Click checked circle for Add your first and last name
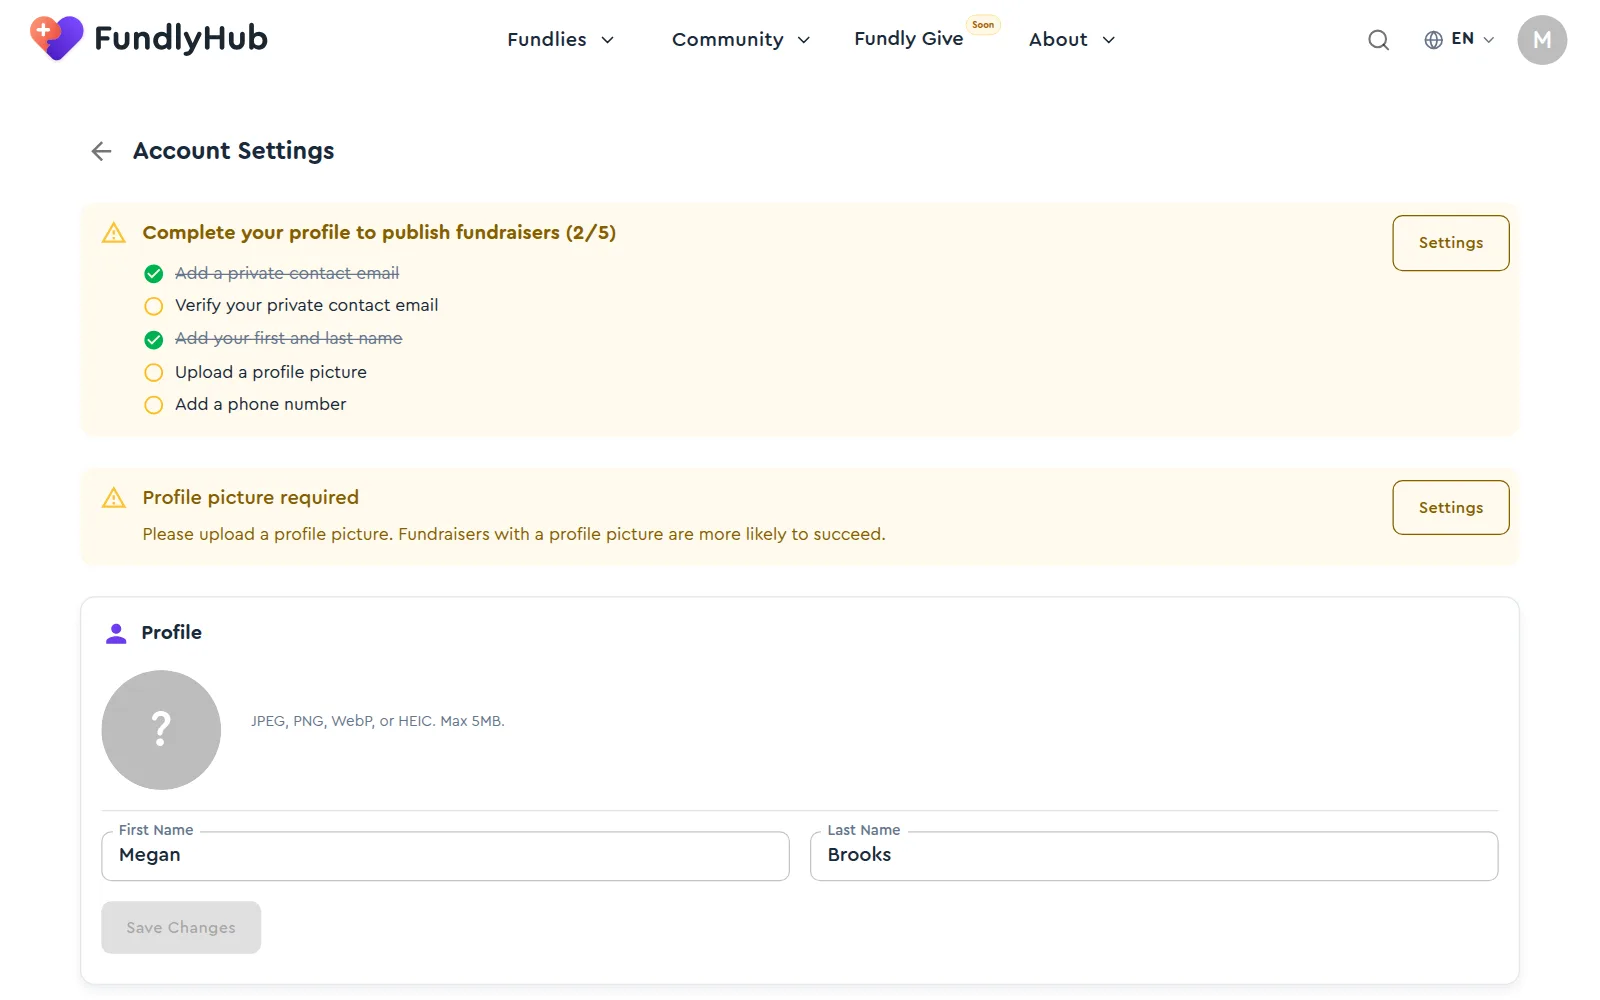The height and width of the screenshot is (1000, 1600). point(153,340)
